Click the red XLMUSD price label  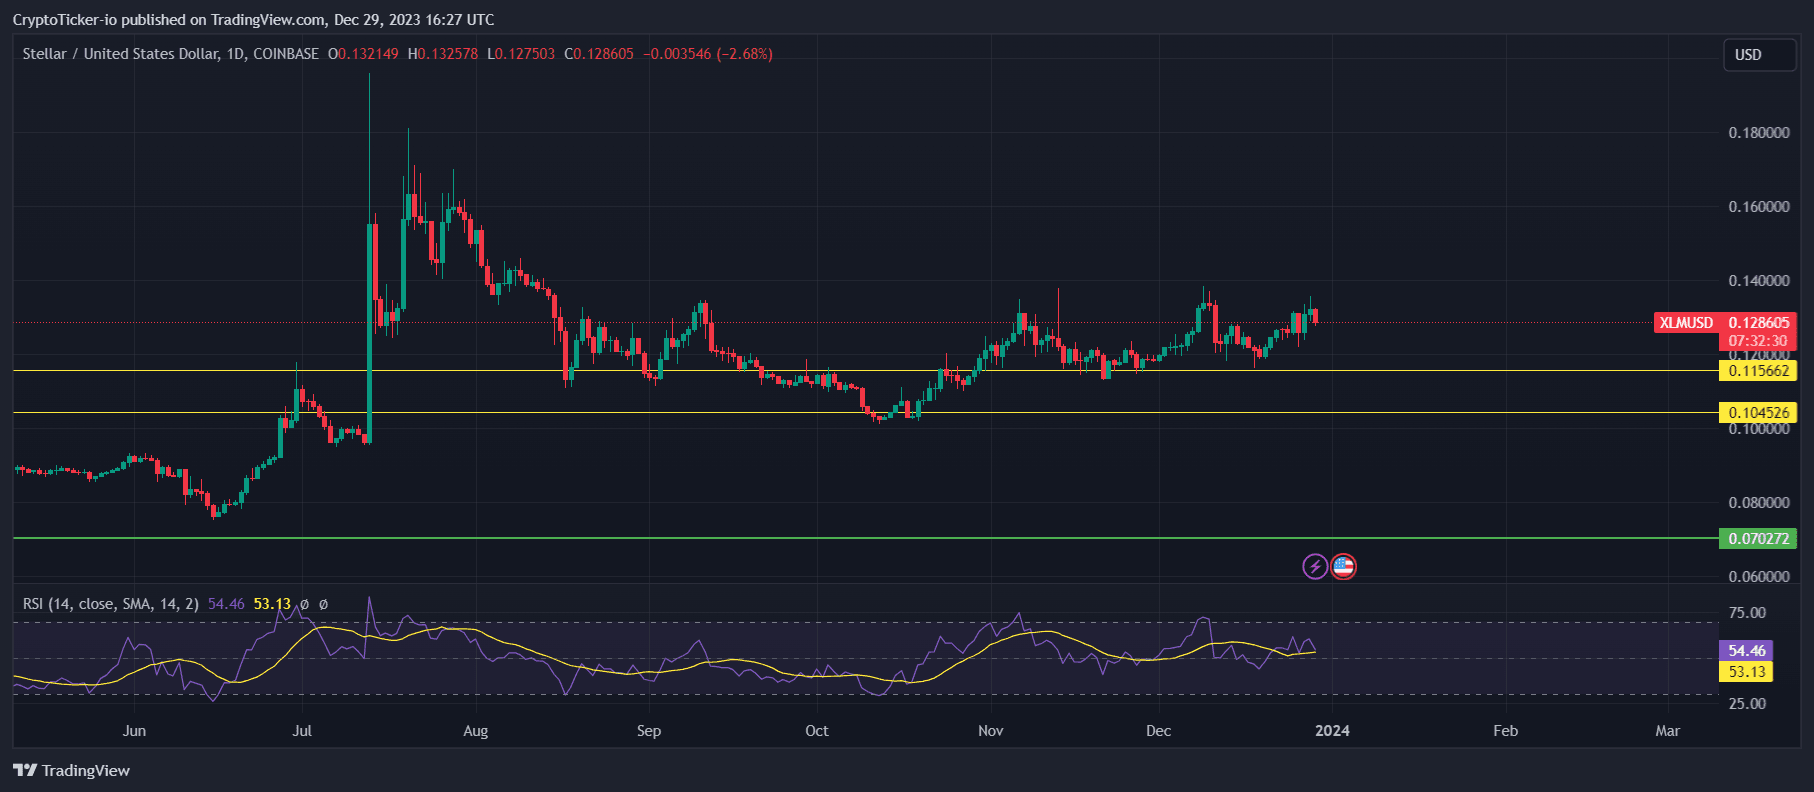(x=1686, y=323)
